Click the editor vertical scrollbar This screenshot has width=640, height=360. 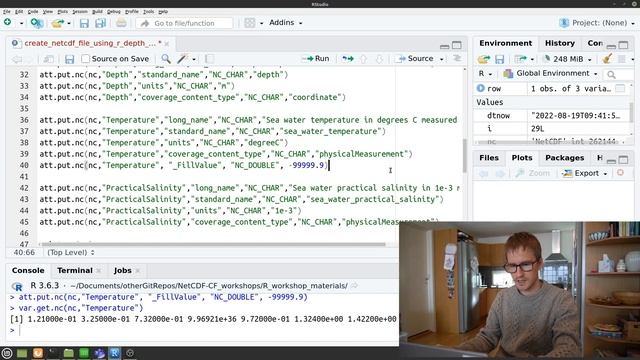point(465,156)
